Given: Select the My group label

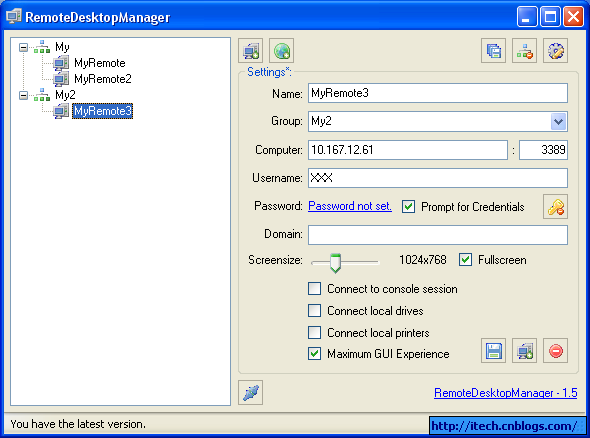Looking at the screenshot, I should [62, 47].
